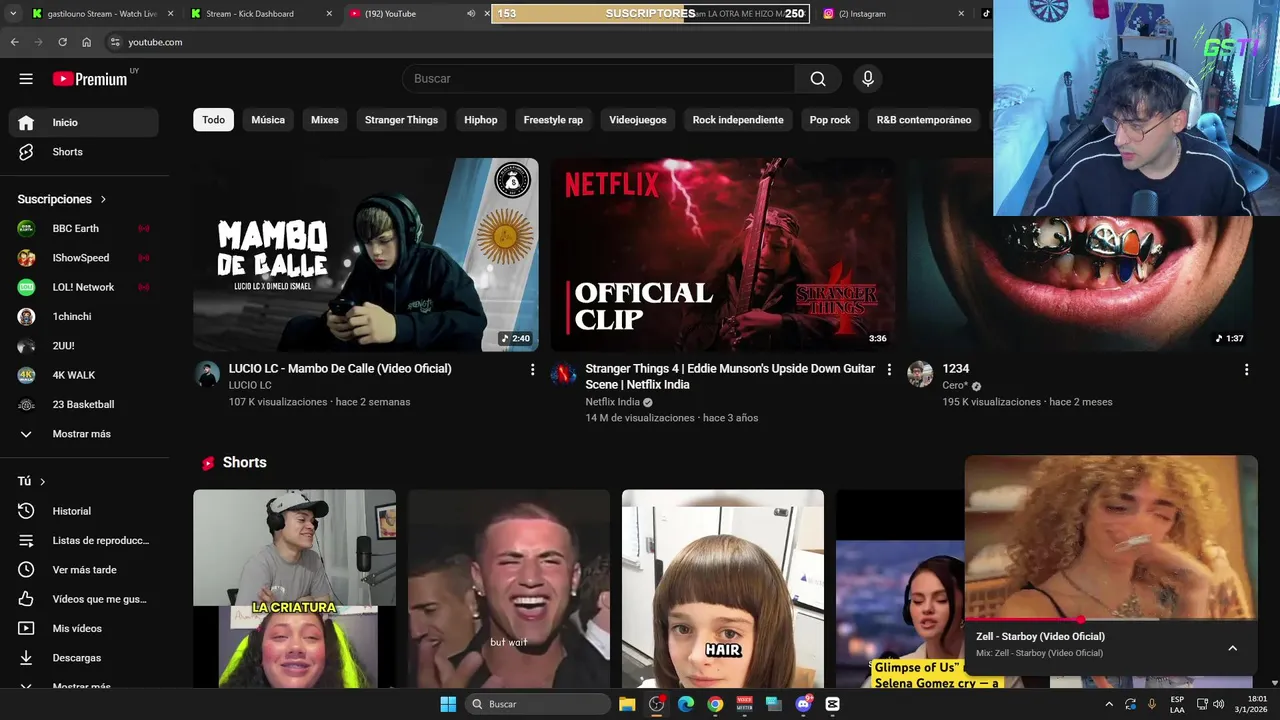Viewport: 1280px width, 720px height.
Task: Open Mis vídeos section
Action: pyautogui.click(x=84, y=628)
